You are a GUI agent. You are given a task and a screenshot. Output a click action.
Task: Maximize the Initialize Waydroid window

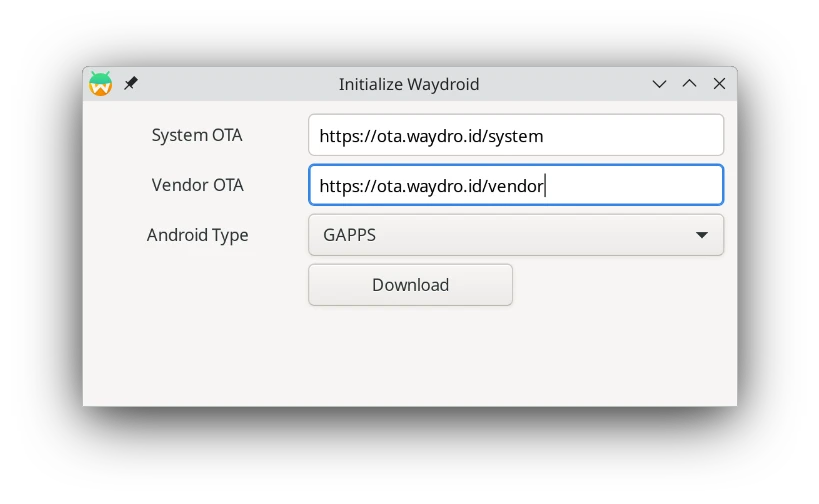coord(689,84)
